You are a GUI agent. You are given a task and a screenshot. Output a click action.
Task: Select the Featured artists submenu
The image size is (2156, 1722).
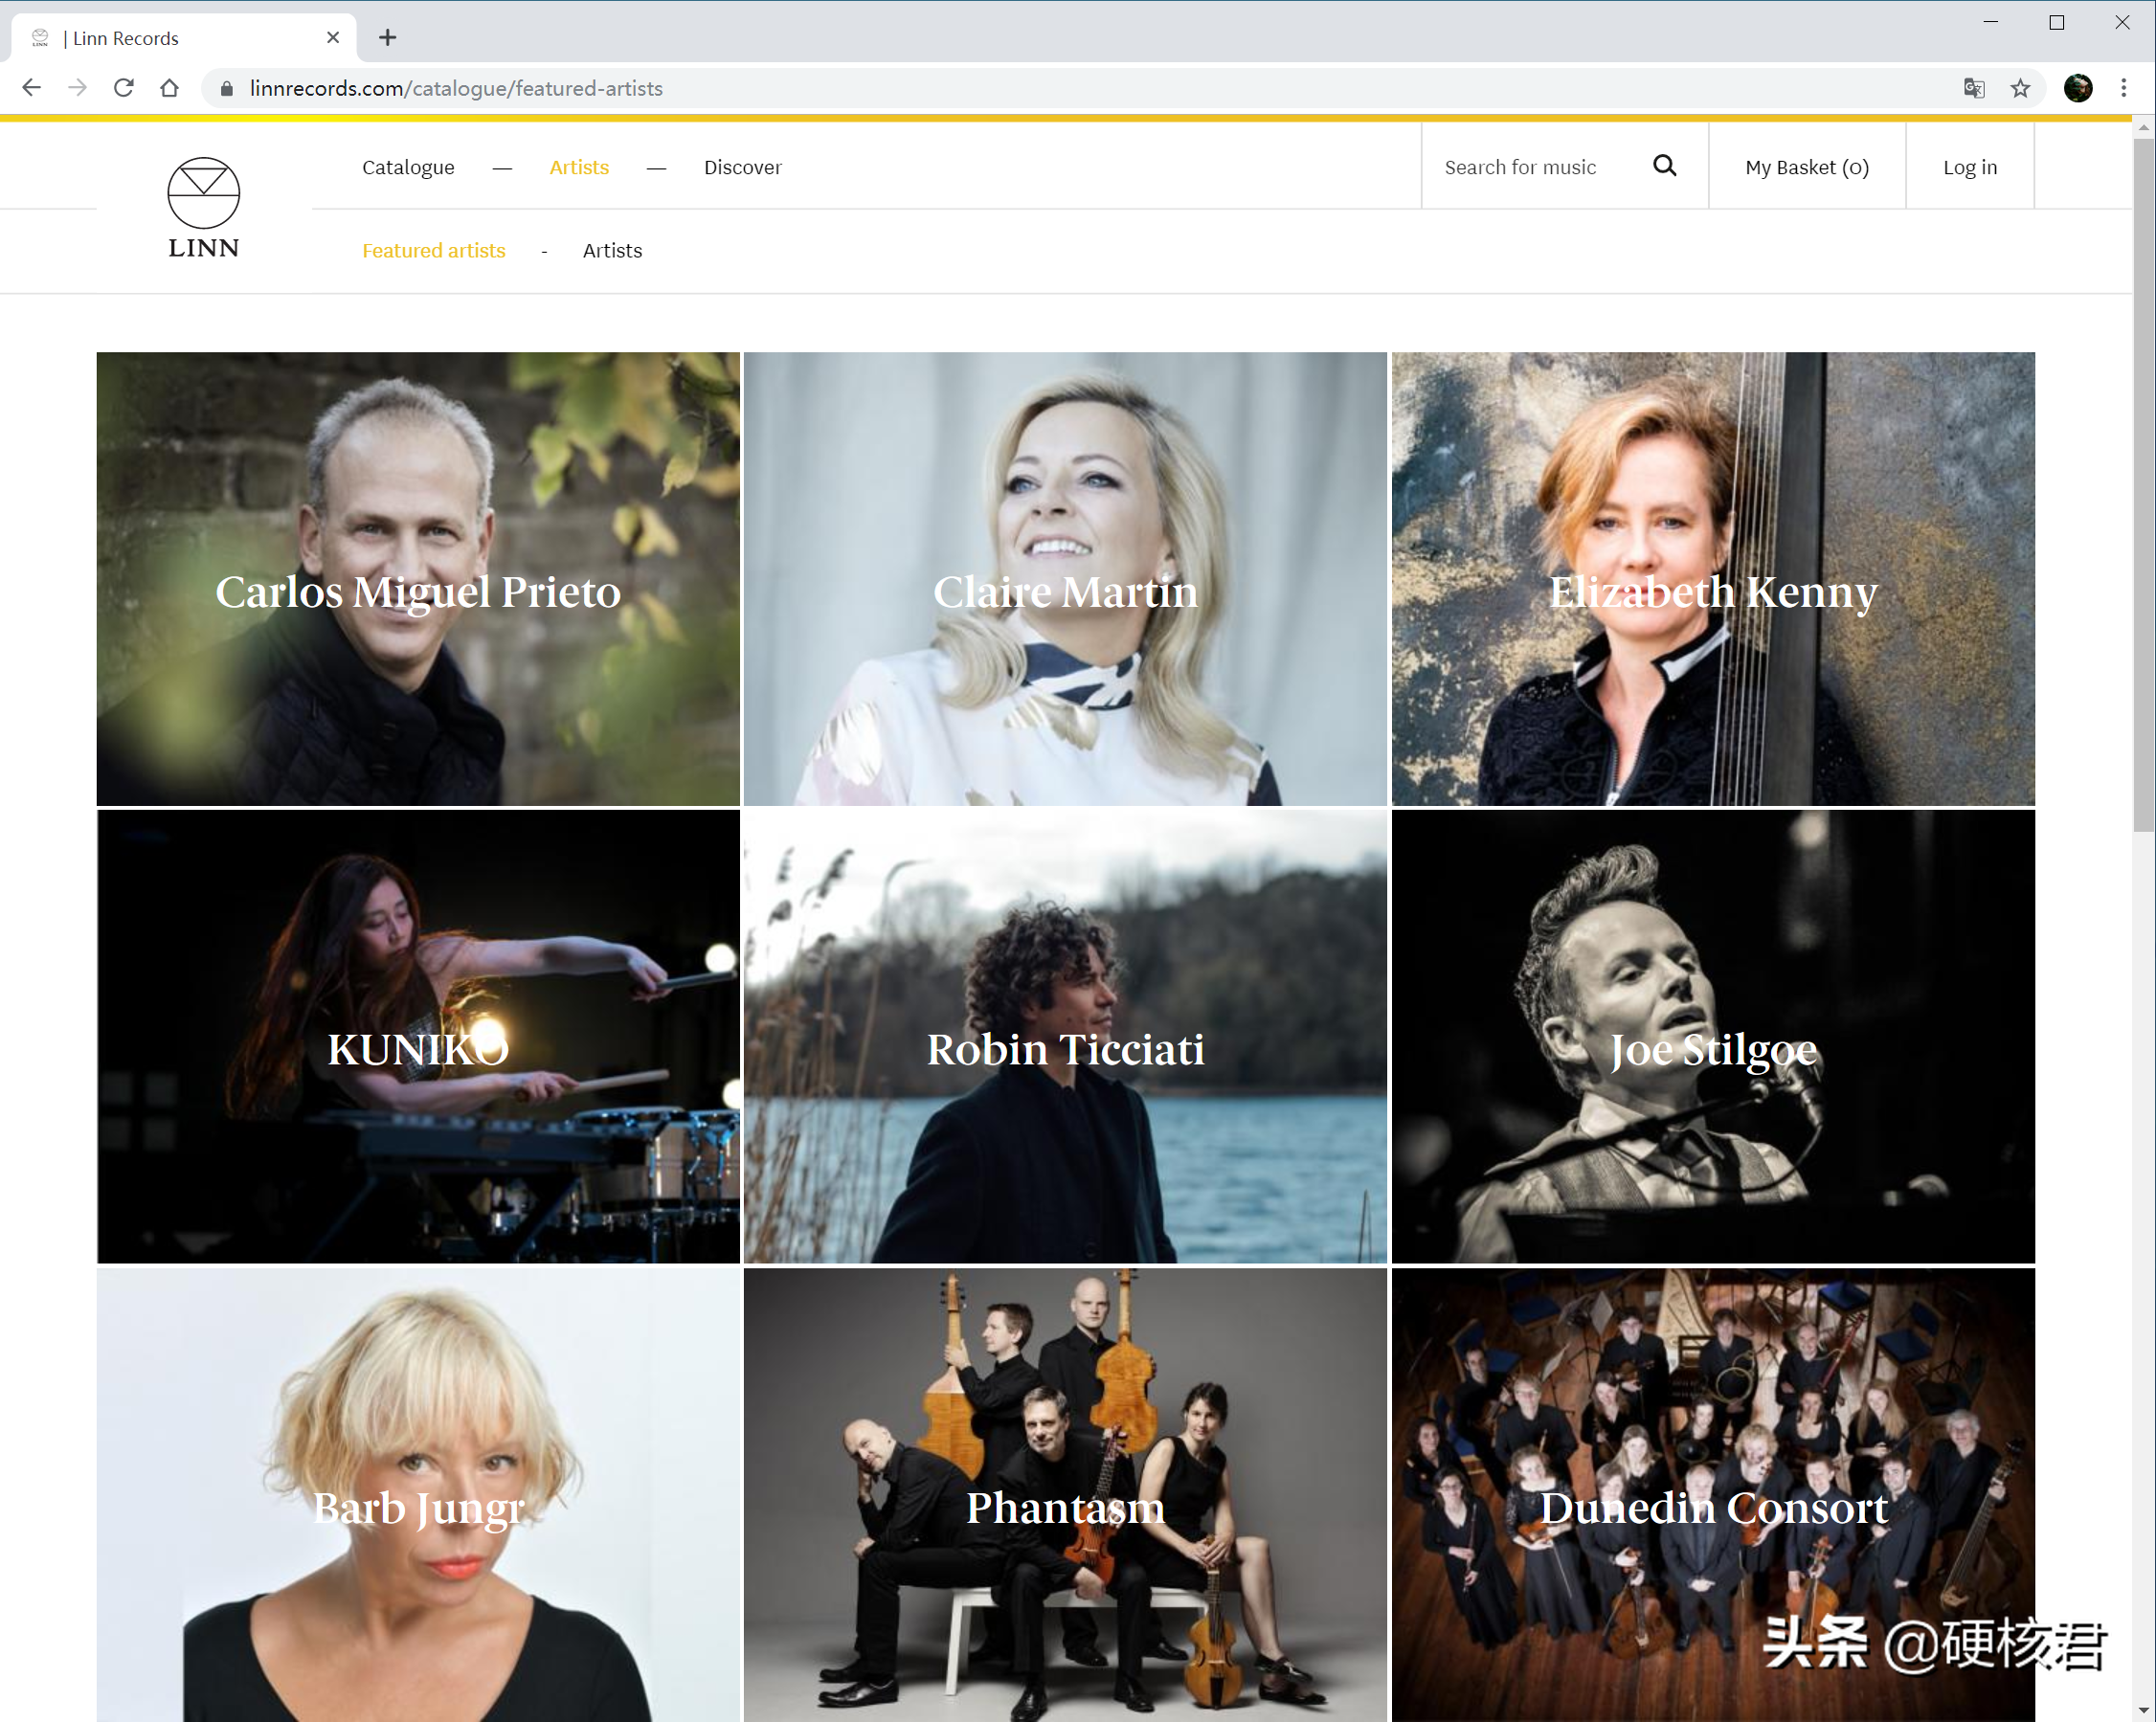434,251
